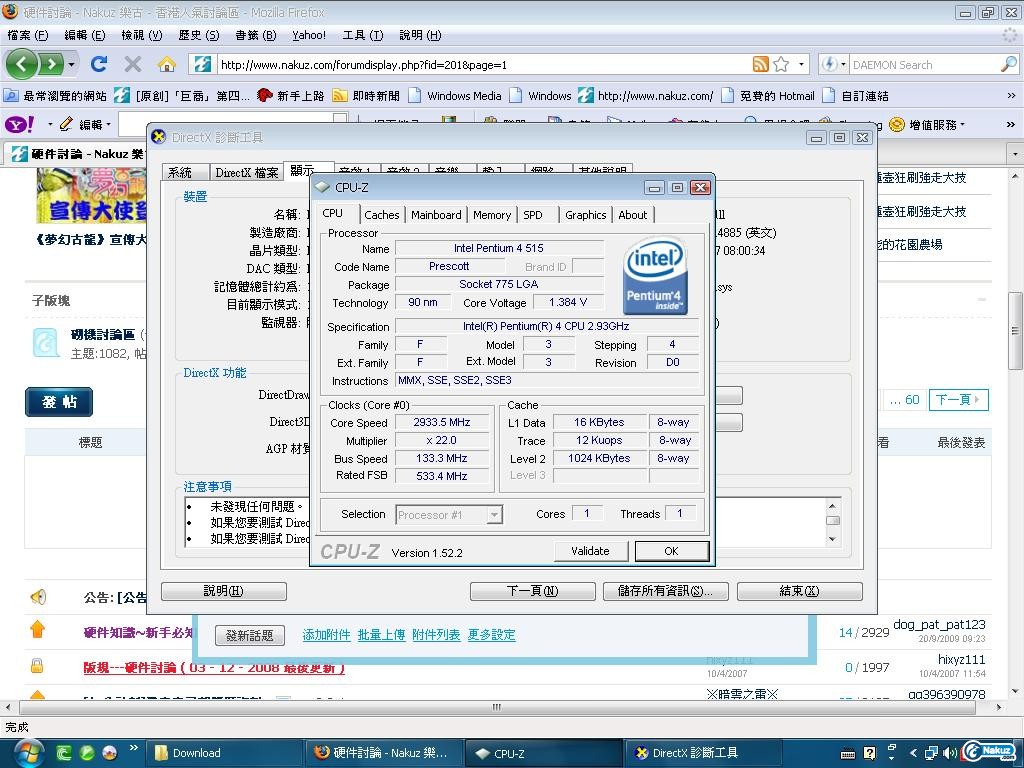Click the purple Y! logo on Yahoo toolbar
1024x768 pixels.
20,123
